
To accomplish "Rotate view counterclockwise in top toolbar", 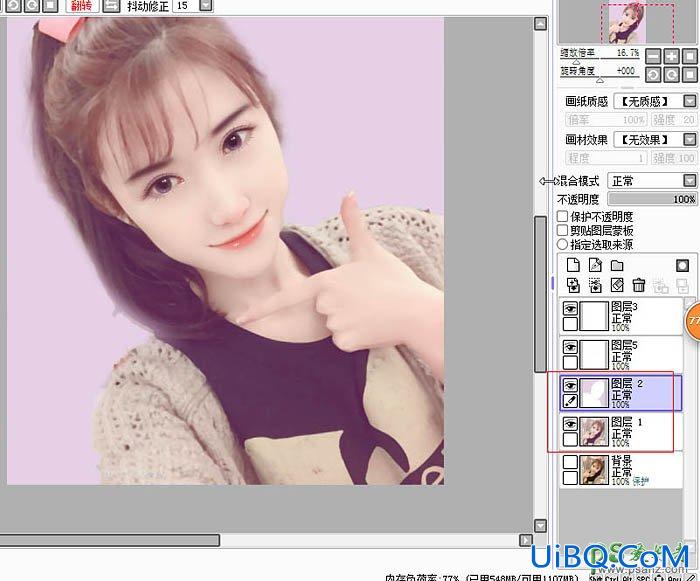I will point(13,5).
